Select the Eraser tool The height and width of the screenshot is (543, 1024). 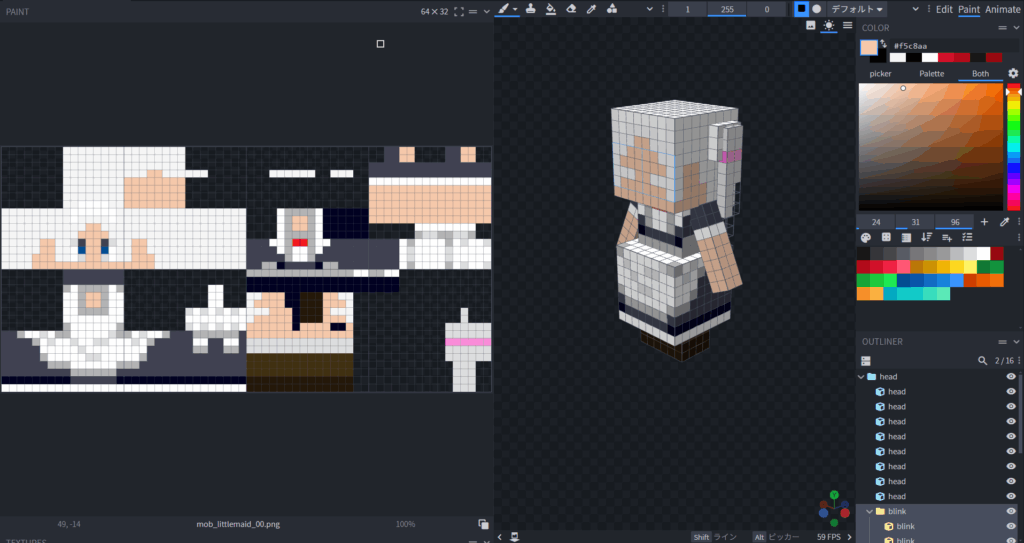pyautogui.click(x=571, y=9)
